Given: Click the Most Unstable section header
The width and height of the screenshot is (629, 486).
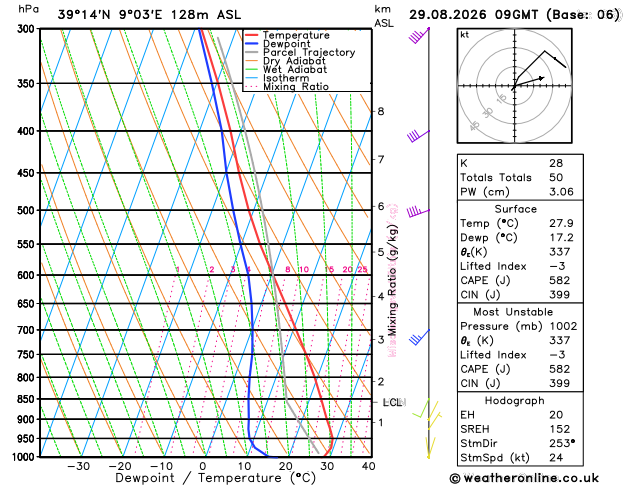Looking at the screenshot, I should pos(513,312).
